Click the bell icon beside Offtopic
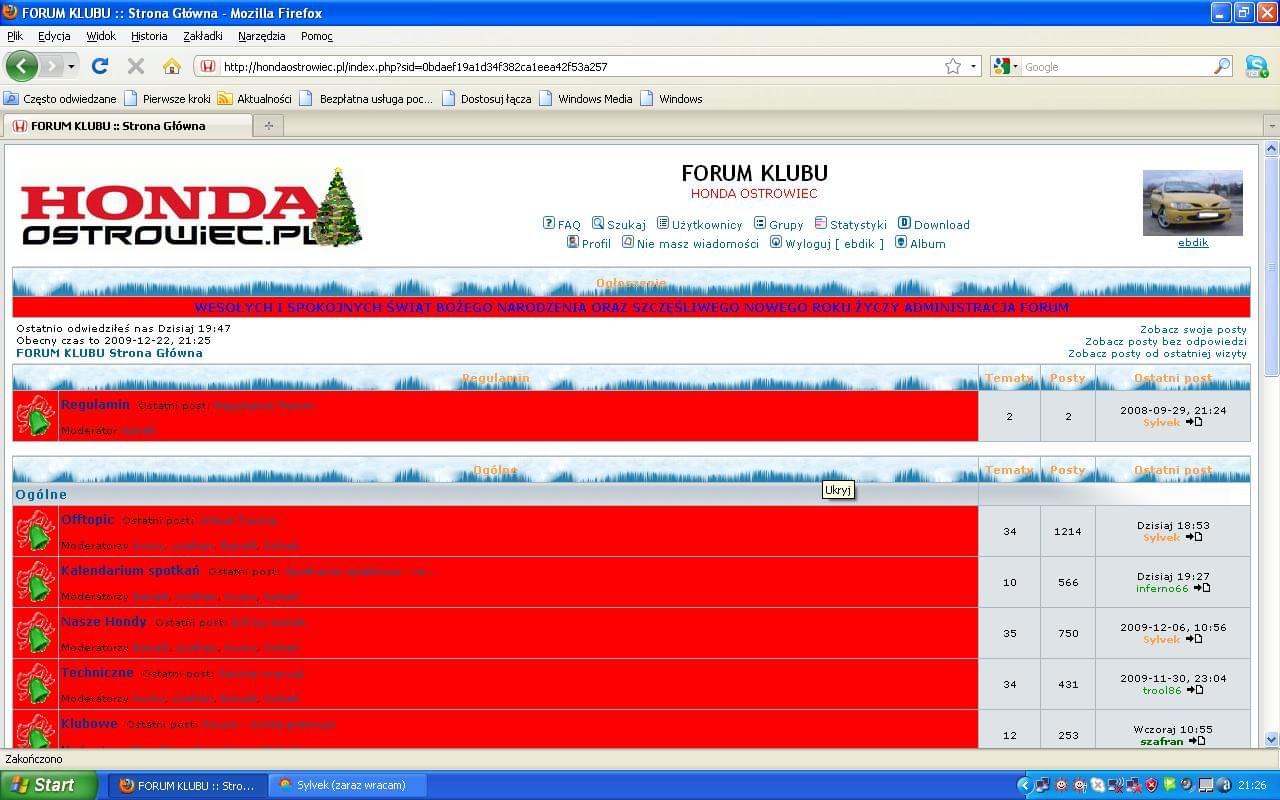 pyautogui.click(x=36, y=531)
